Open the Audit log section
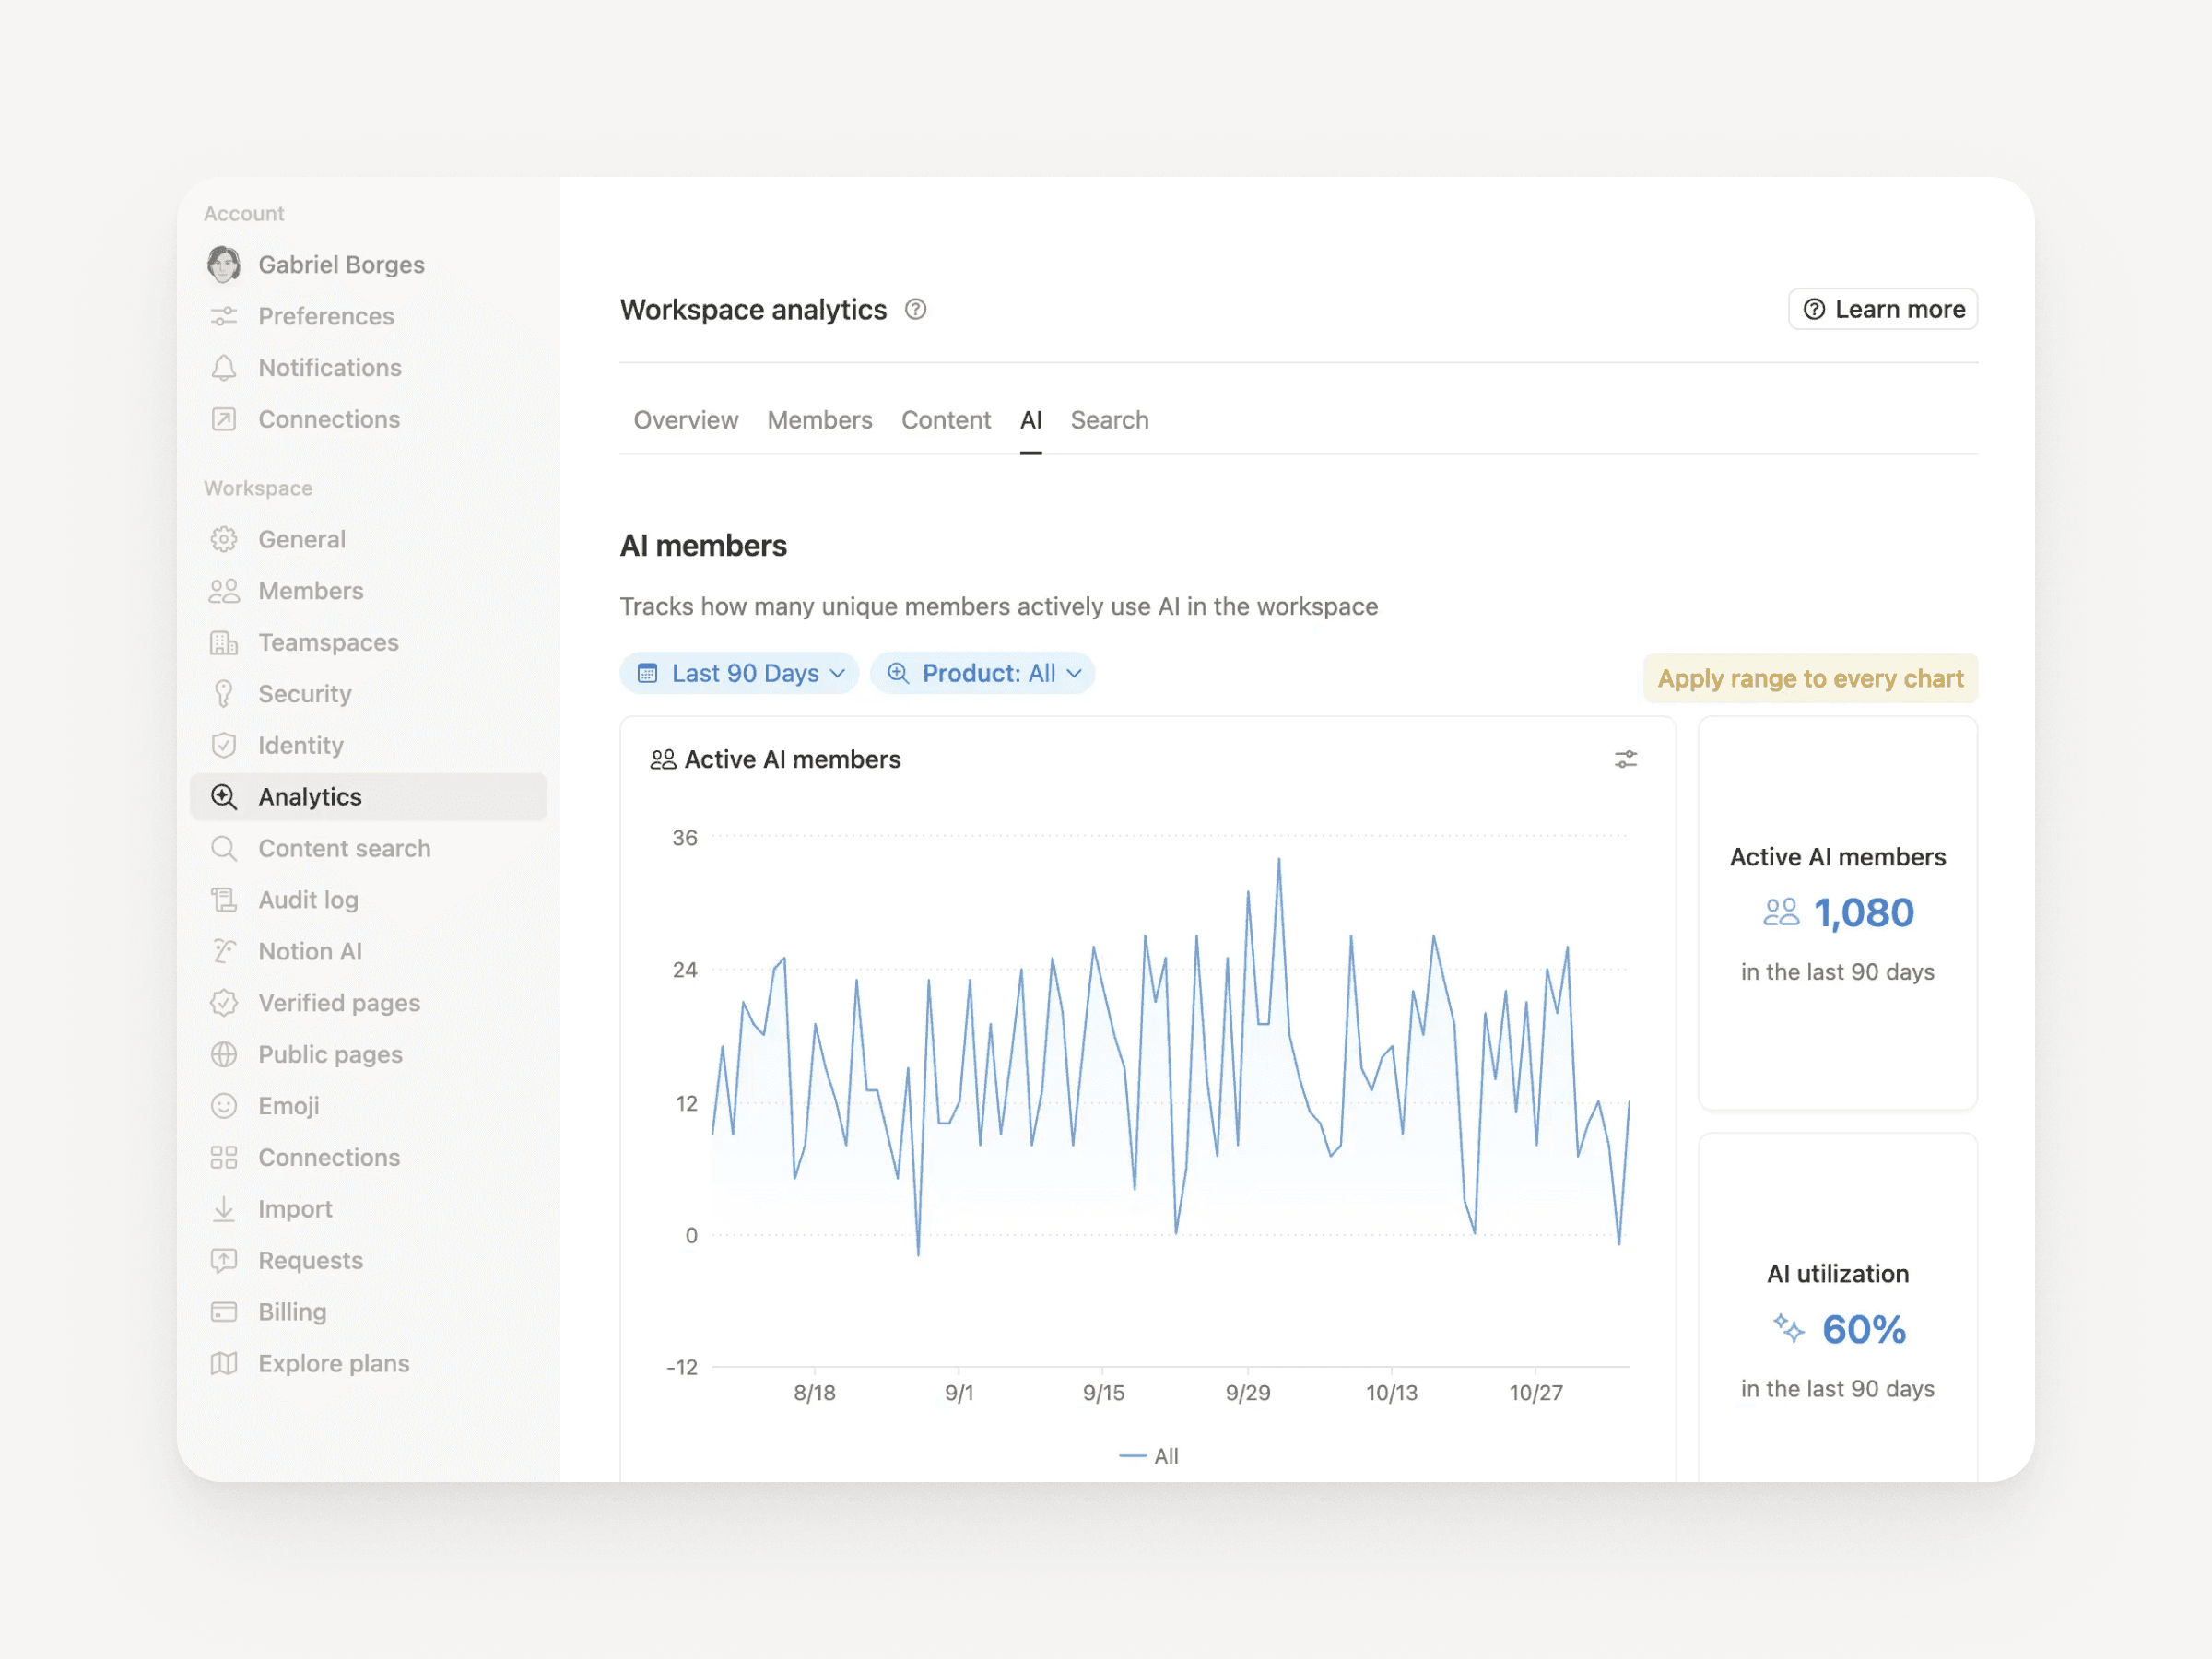 tap(307, 899)
